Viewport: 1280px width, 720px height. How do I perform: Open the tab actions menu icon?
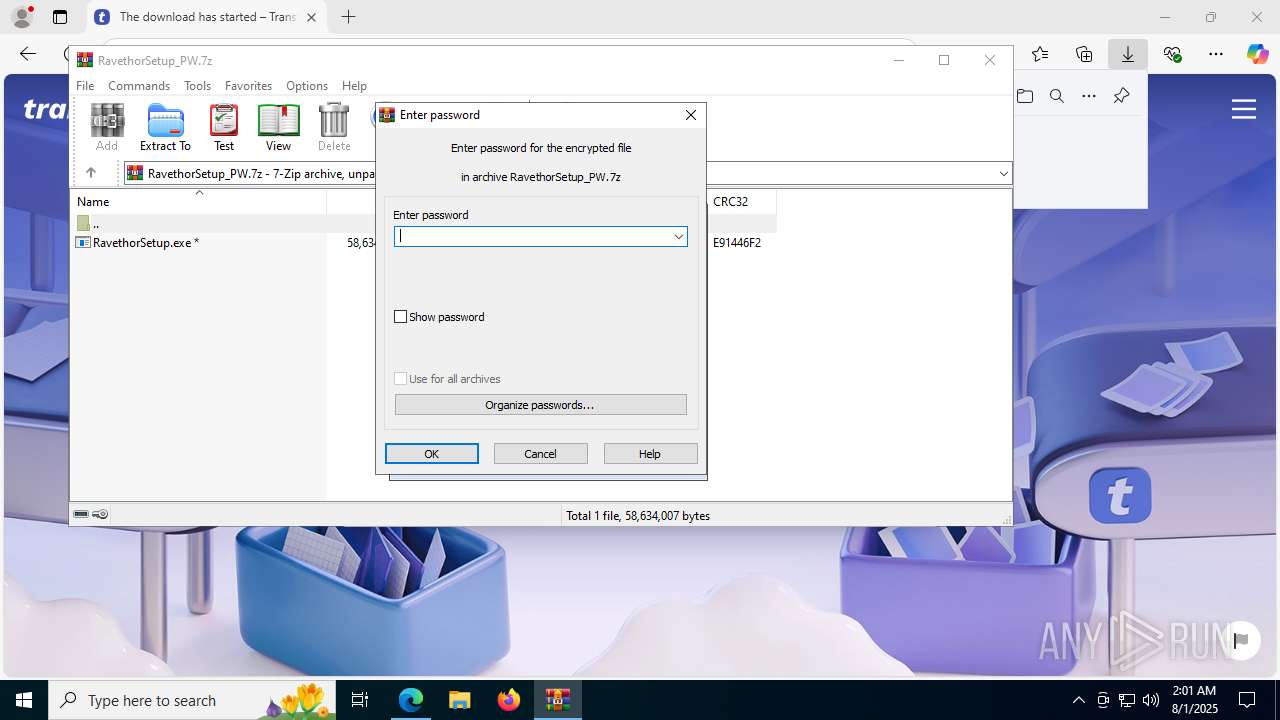pos(60,17)
